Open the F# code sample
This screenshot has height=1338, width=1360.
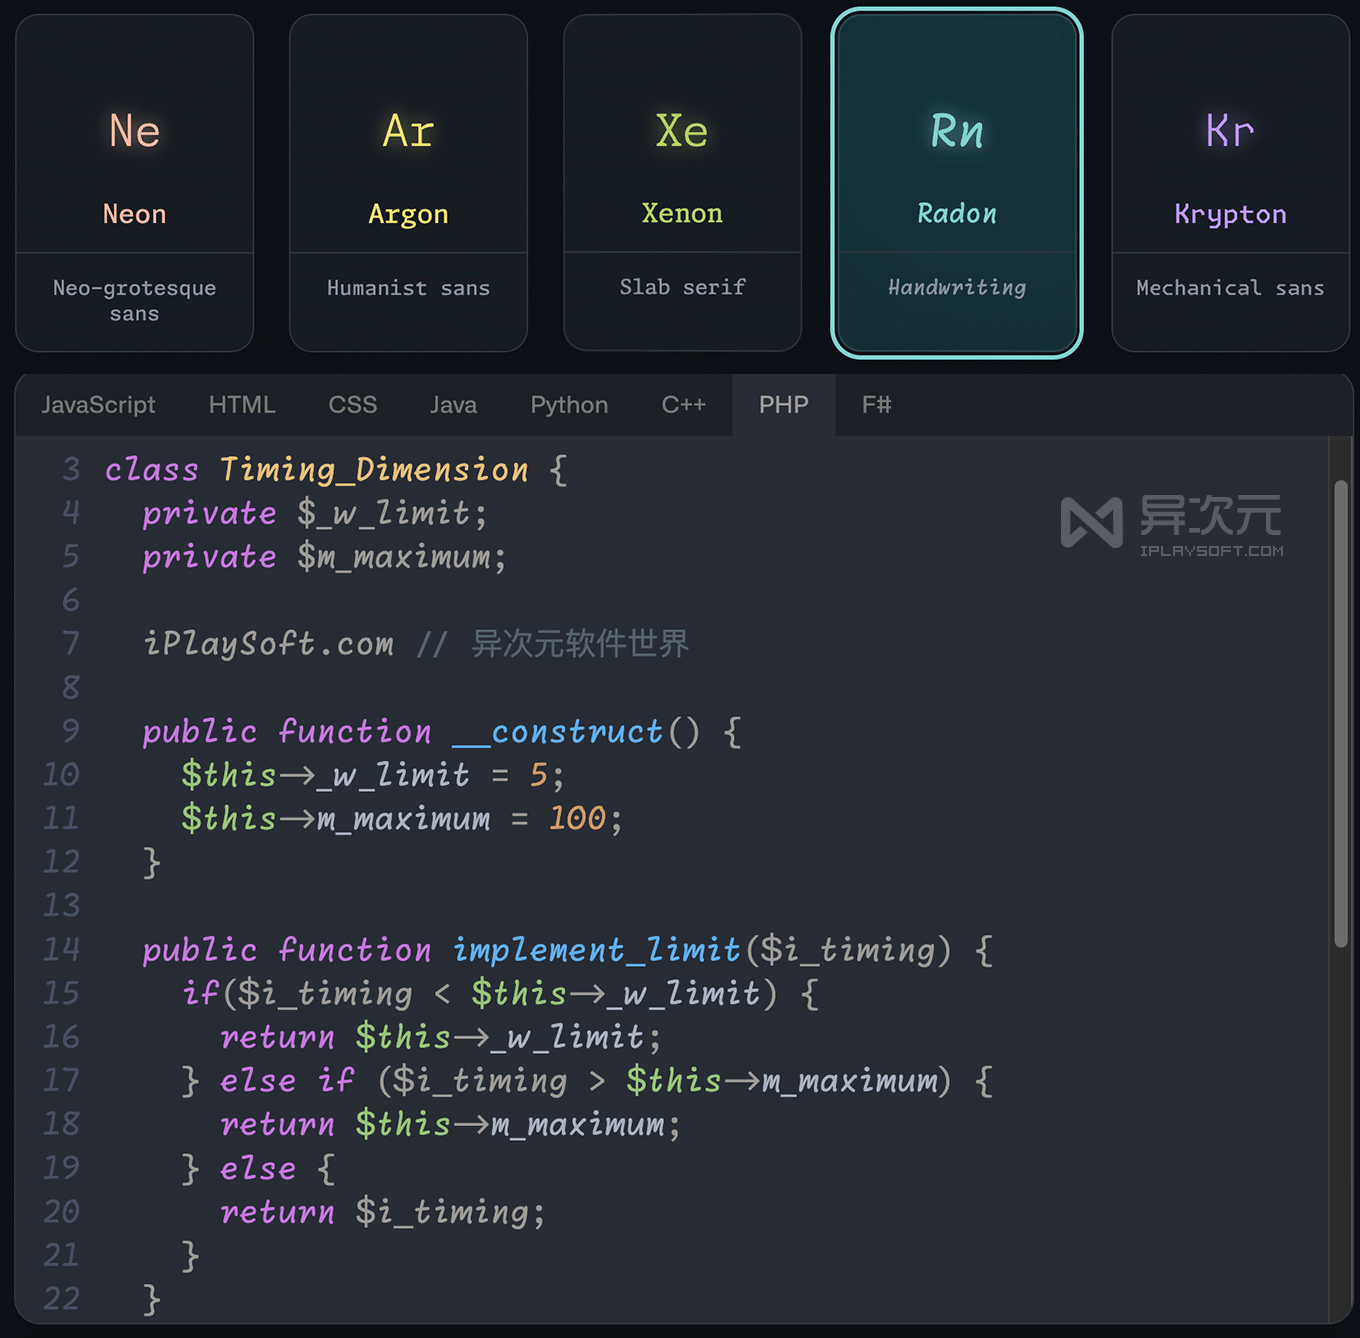pos(876,405)
